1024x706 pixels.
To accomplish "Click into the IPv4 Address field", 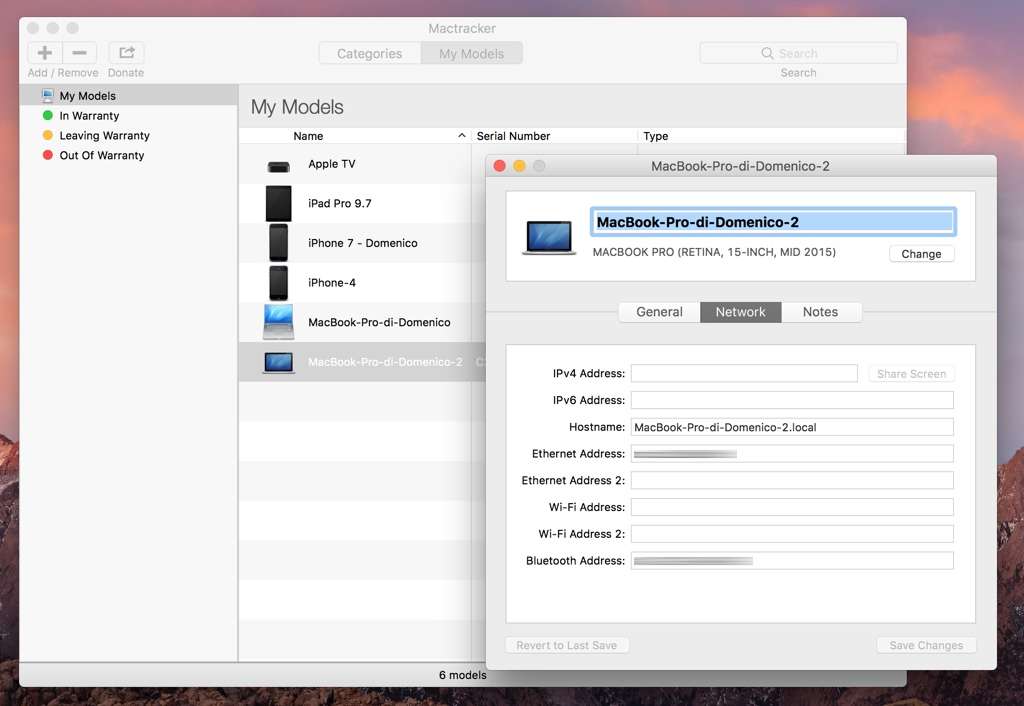I will 744,374.
